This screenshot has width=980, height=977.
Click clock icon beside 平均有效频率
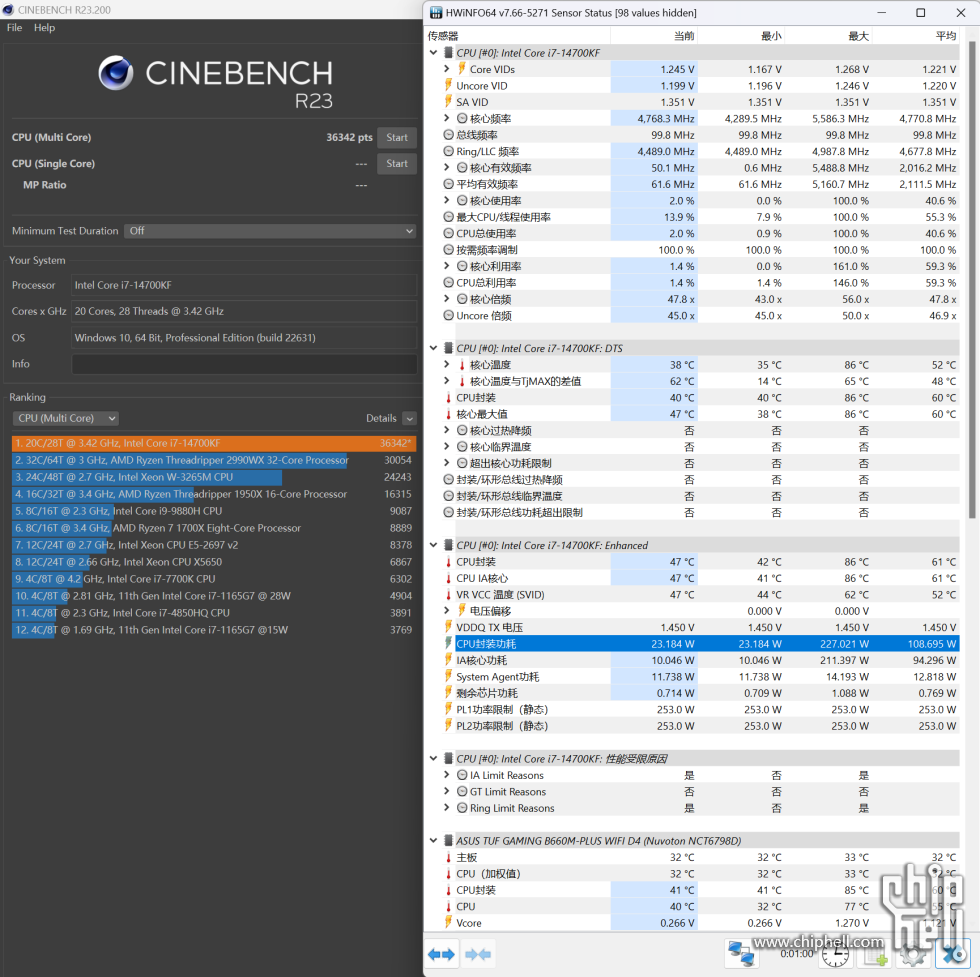(x=448, y=184)
